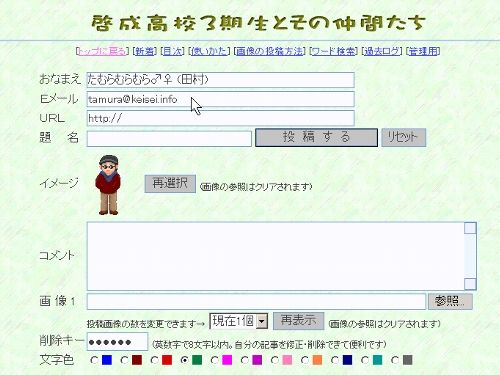500x375 pixels.
Task: Click the 投稿する submit button
Action: pos(316,137)
